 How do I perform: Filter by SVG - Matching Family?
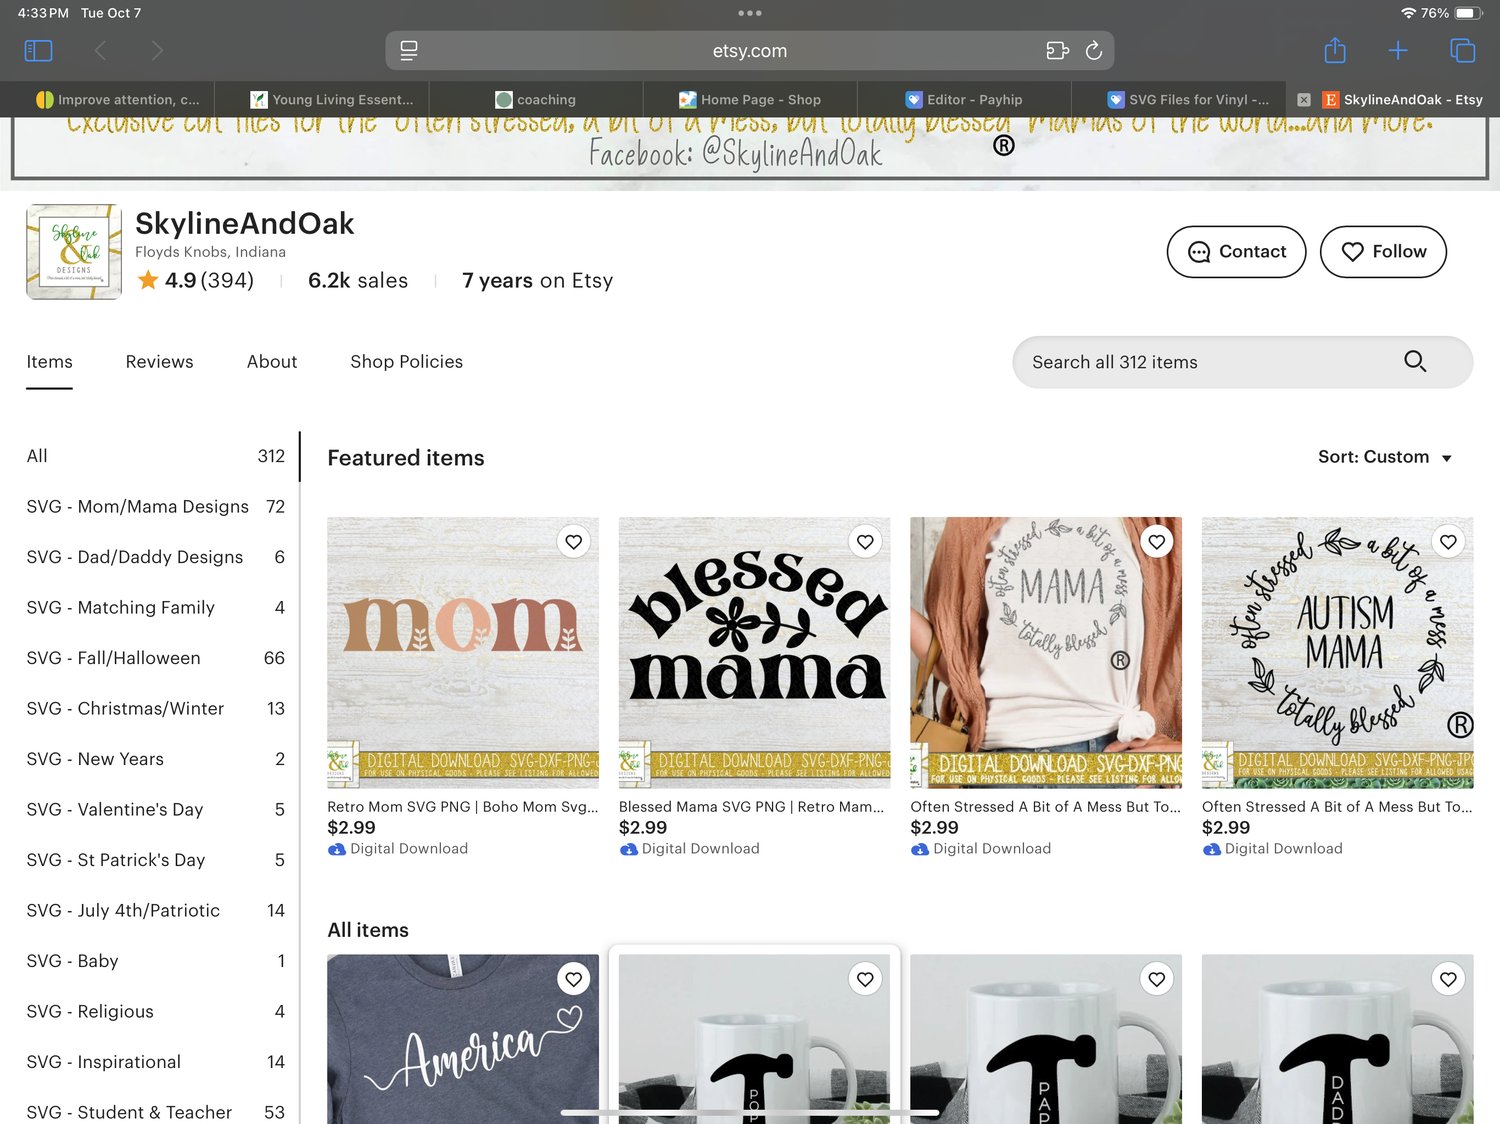156,608
